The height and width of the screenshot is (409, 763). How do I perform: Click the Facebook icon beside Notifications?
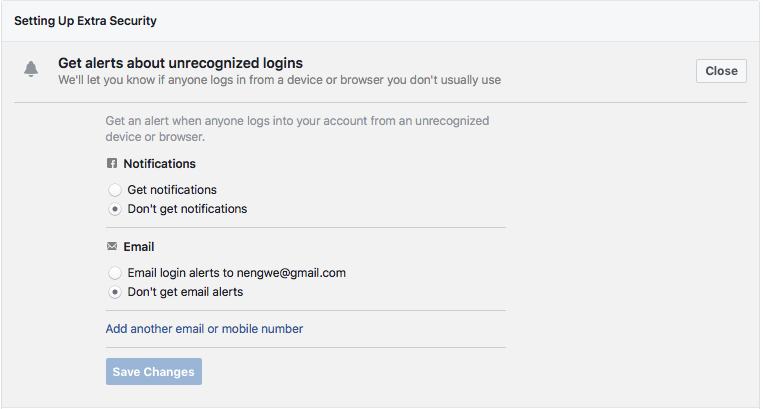pos(112,163)
